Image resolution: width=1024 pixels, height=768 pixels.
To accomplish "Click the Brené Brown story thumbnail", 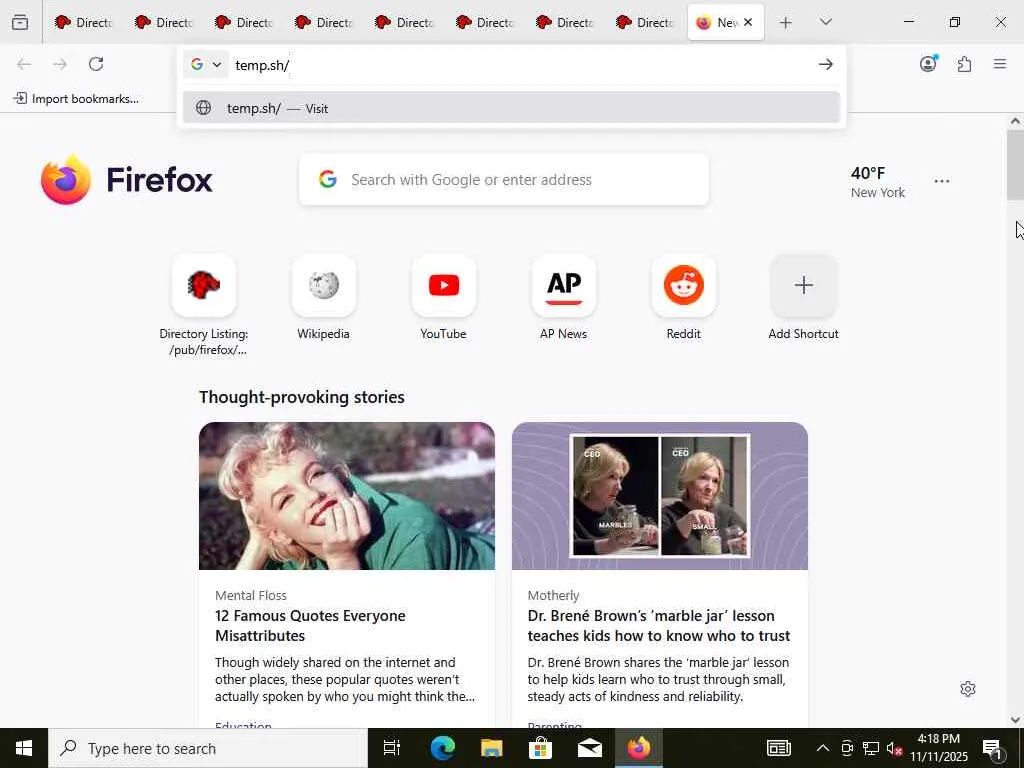I will click(660, 496).
